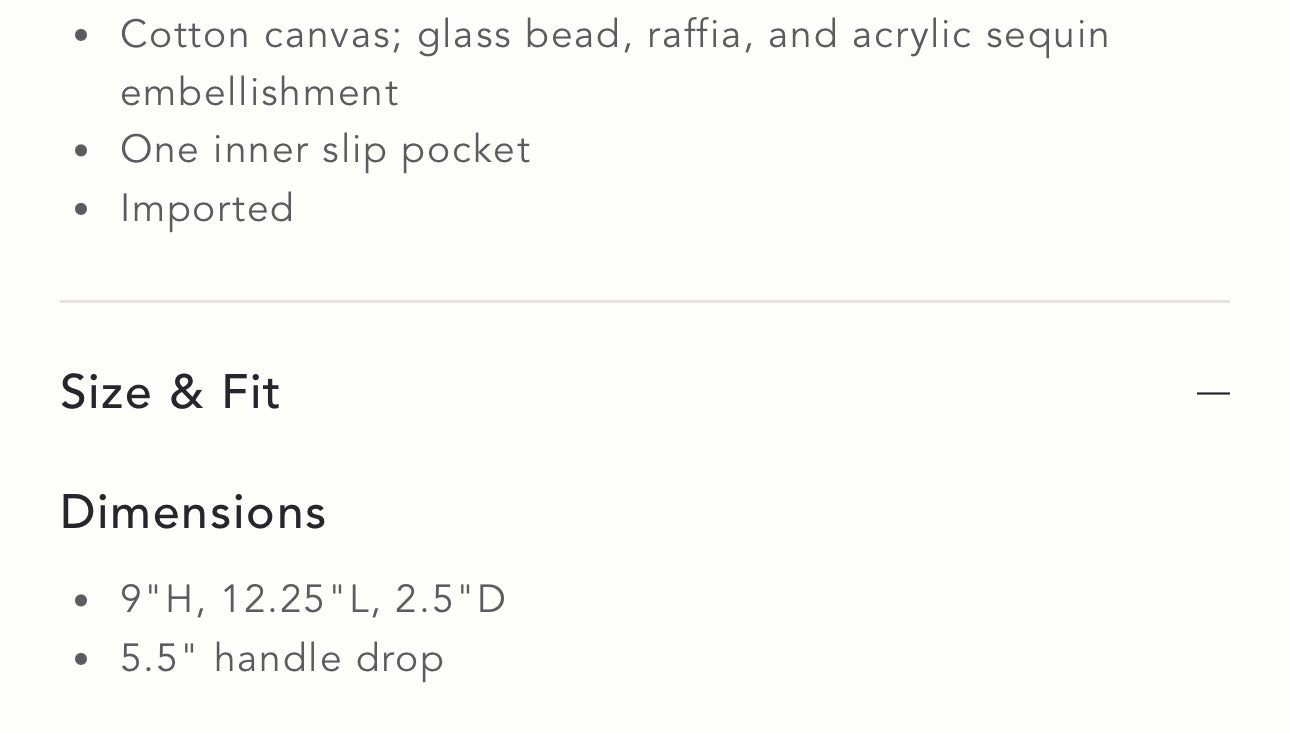Click the bullet beside 5.5" handle drop

click(x=80, y=658)
